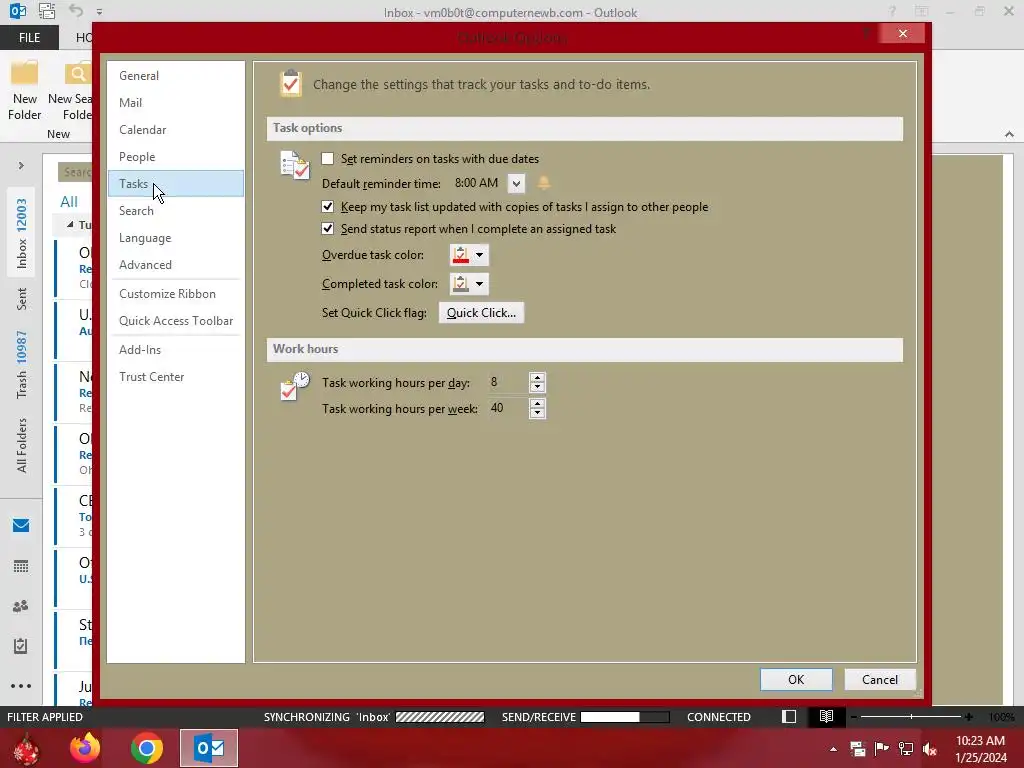Open the FILE tab in Outlook
Image resolution: width=1024 pixels, height=768 pixels.
tap(29, 37)
